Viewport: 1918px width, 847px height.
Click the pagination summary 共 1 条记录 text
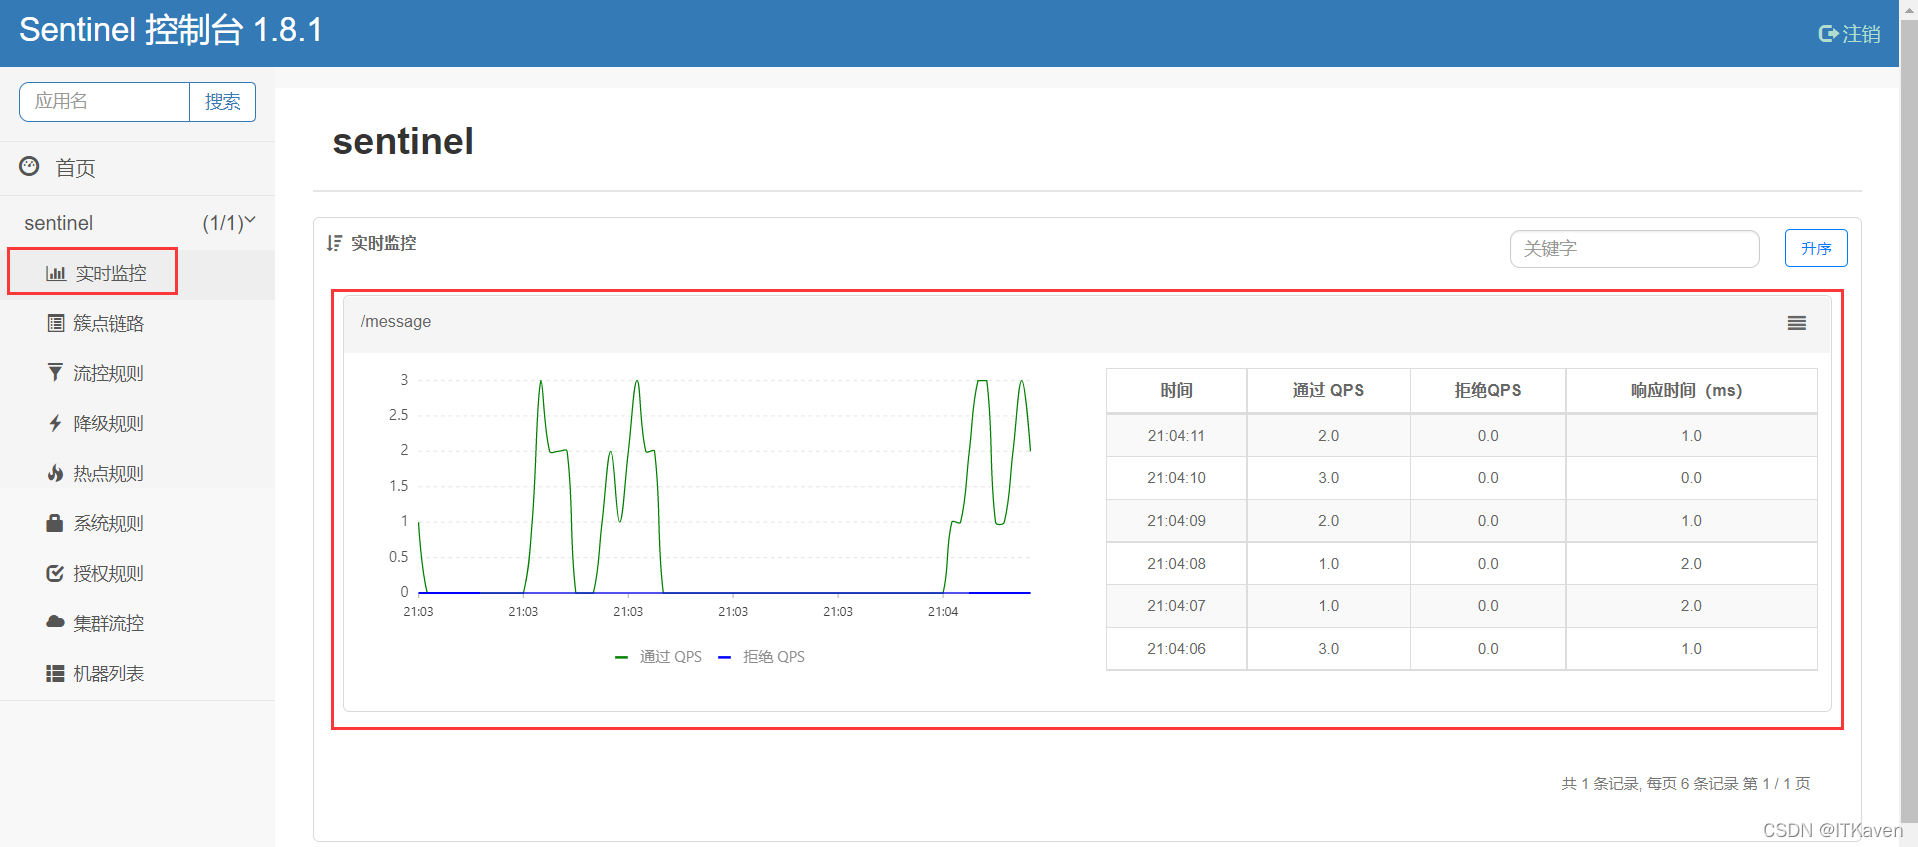point(1685,783)
